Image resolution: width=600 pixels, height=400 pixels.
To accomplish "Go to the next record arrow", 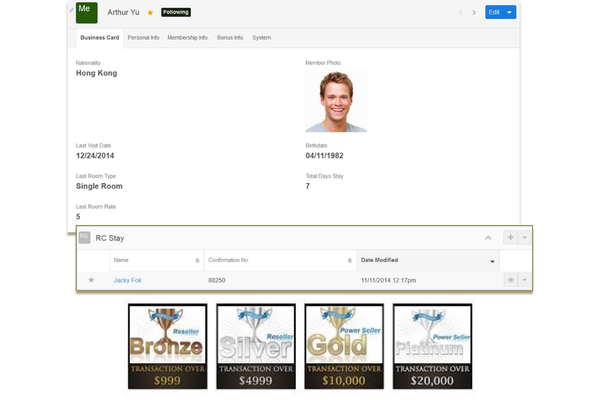I will 474,13.
